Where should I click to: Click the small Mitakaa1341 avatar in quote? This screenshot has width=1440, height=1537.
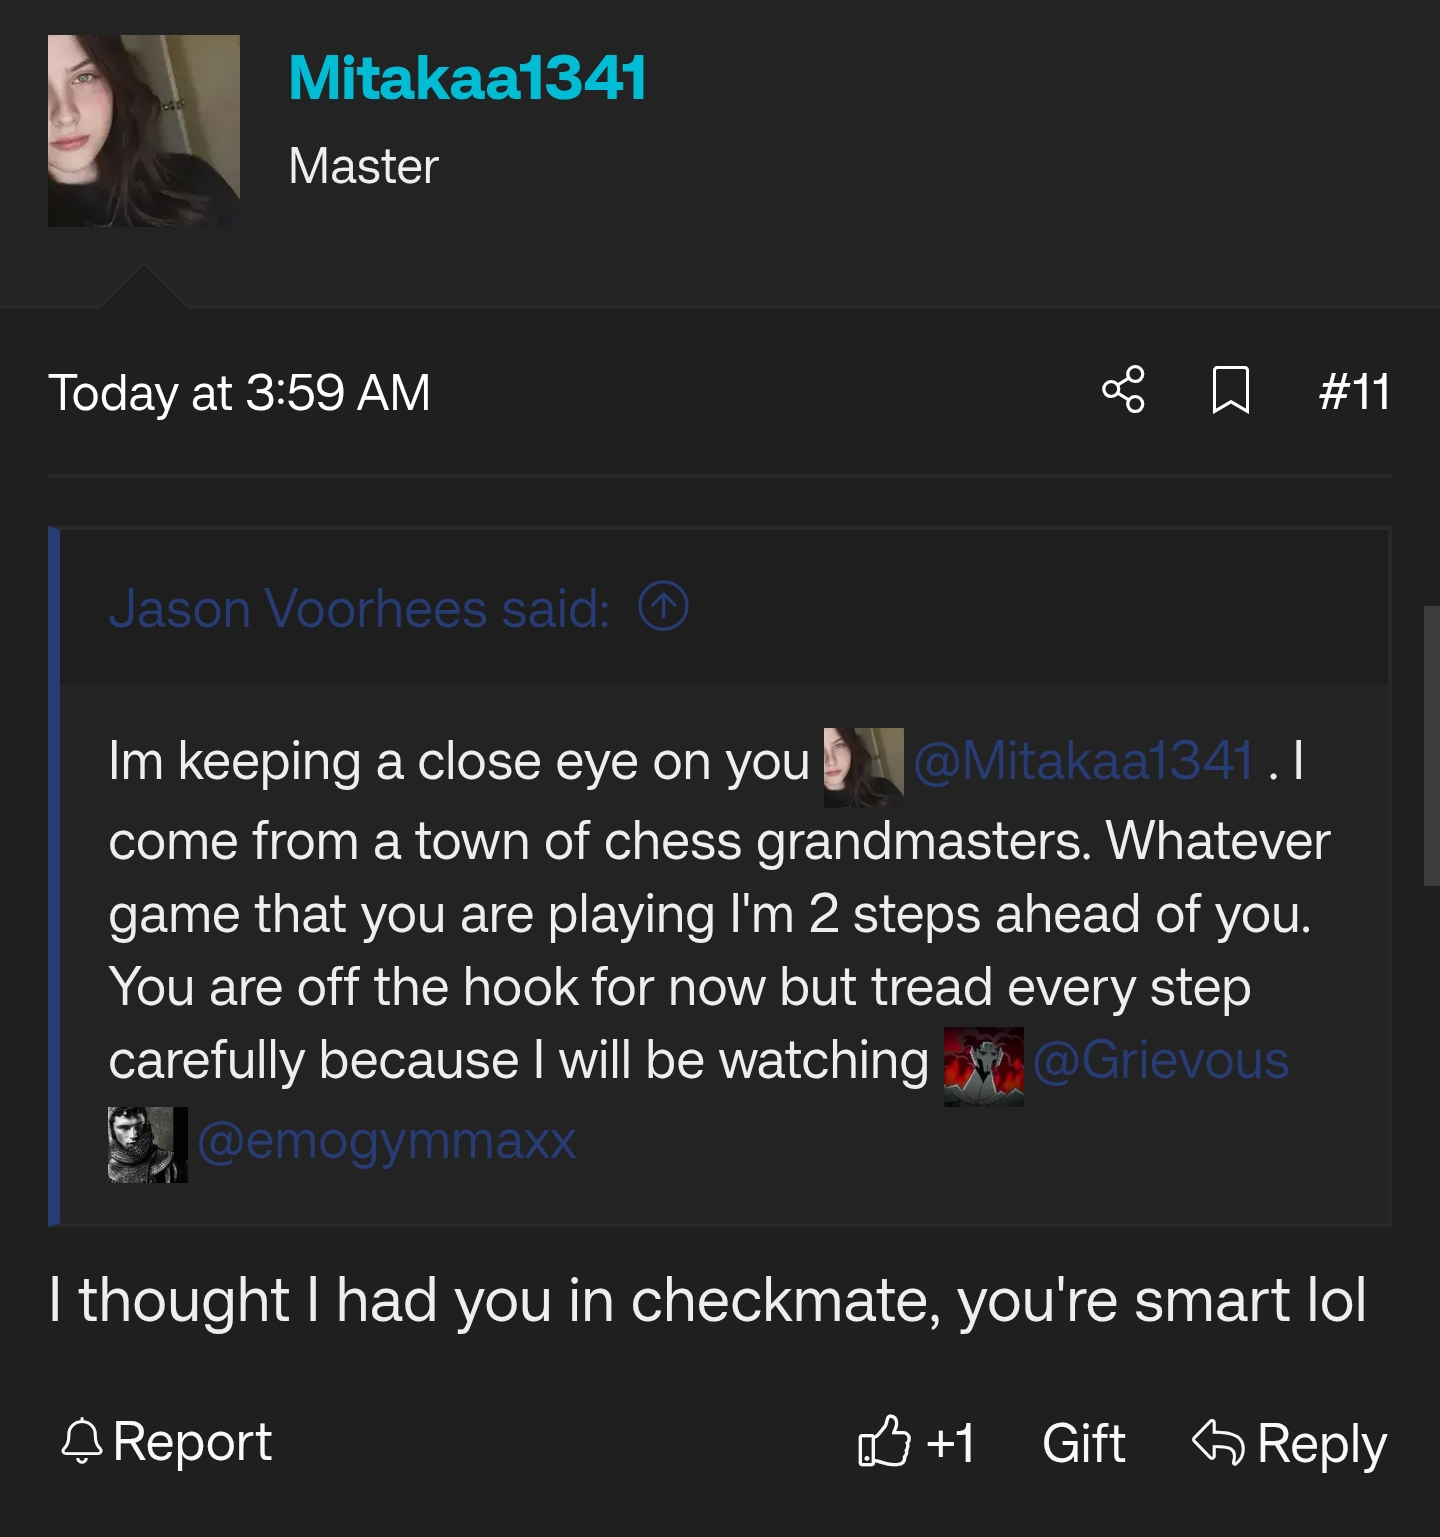click(863, 767)
